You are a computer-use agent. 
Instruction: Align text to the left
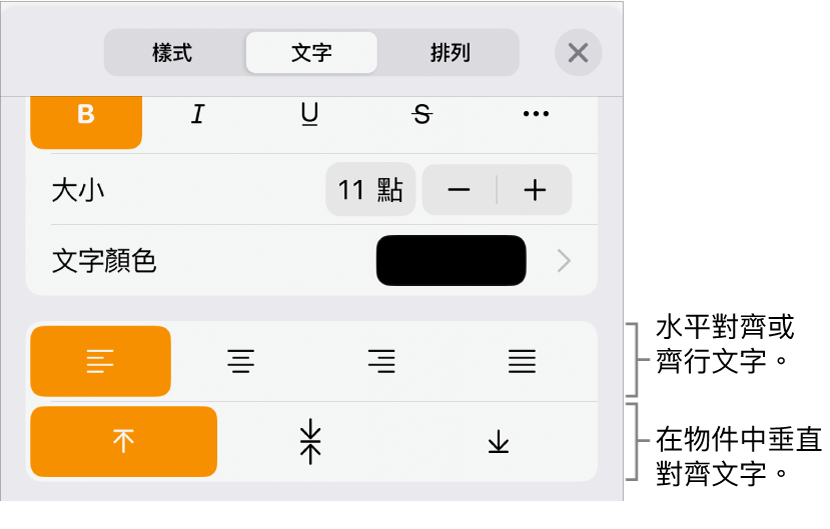[101, 361]
